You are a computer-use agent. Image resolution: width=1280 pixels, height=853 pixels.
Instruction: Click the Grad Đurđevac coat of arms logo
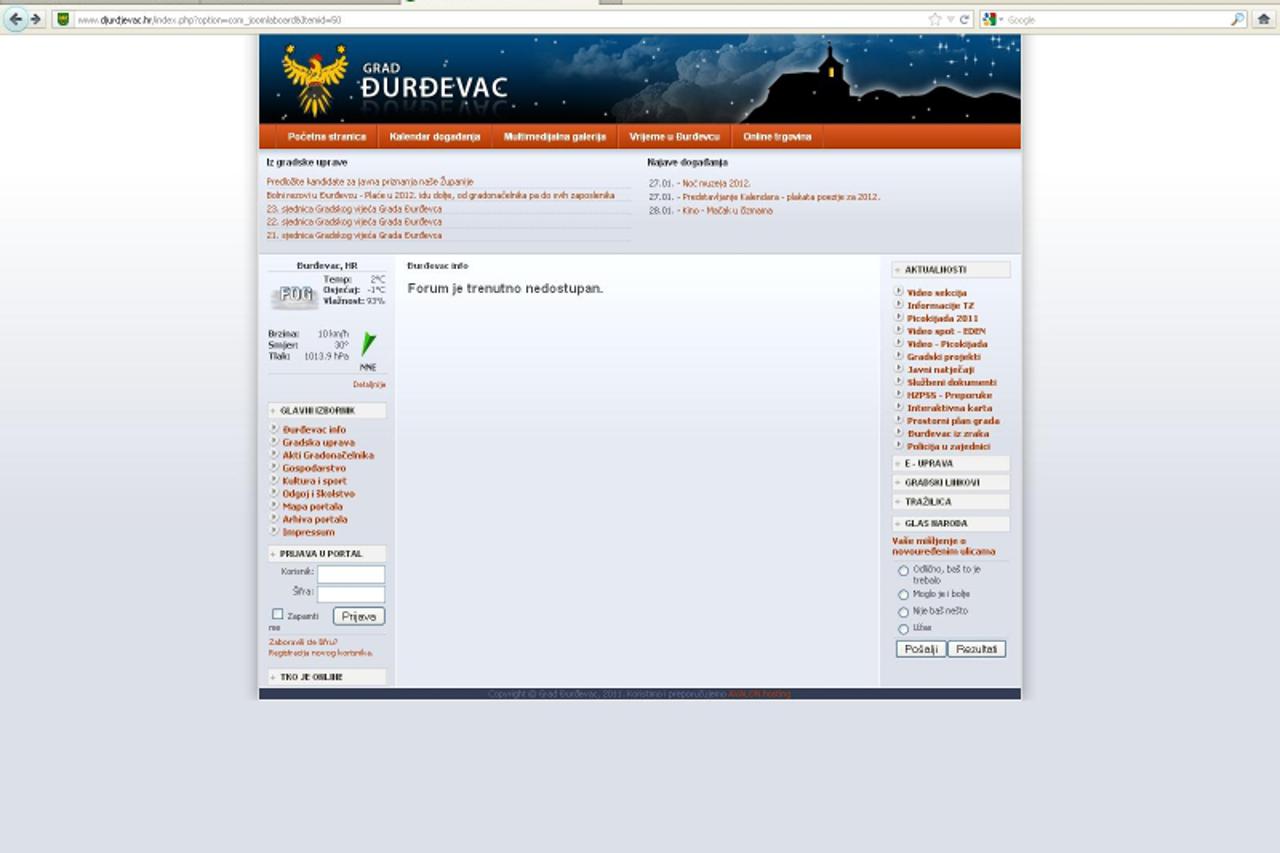coord(314,79)
